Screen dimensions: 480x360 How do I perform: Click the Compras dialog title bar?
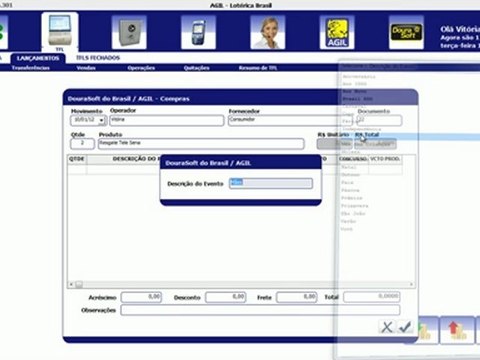240,98
